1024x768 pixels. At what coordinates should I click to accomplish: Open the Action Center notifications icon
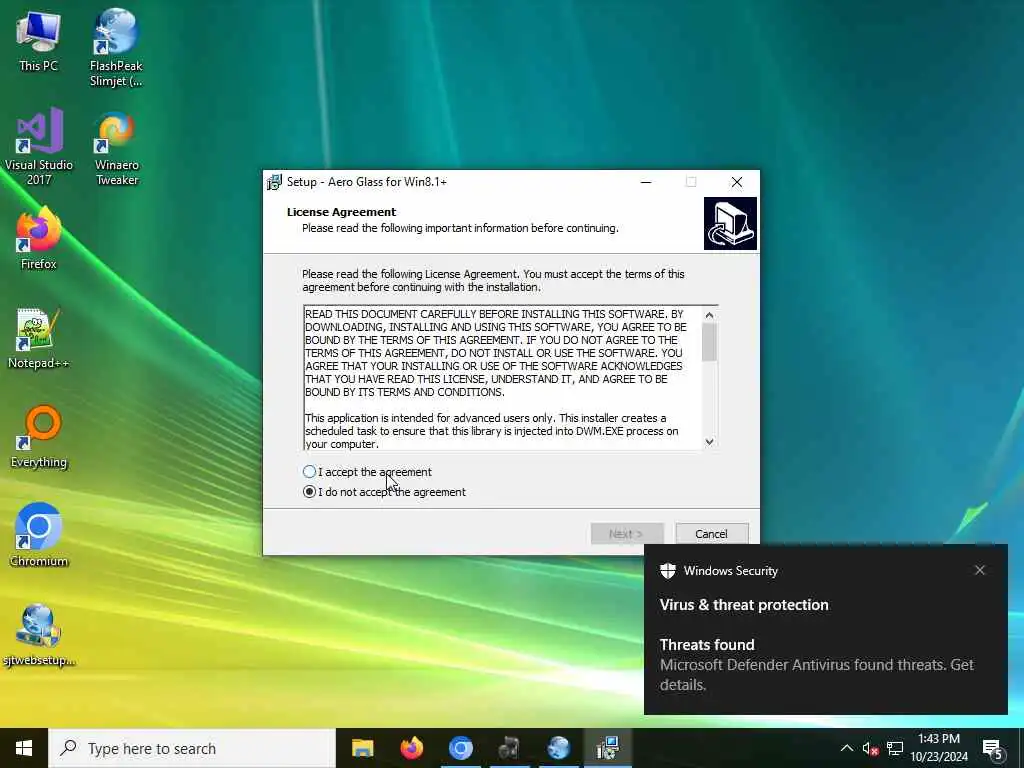point(993,750)
